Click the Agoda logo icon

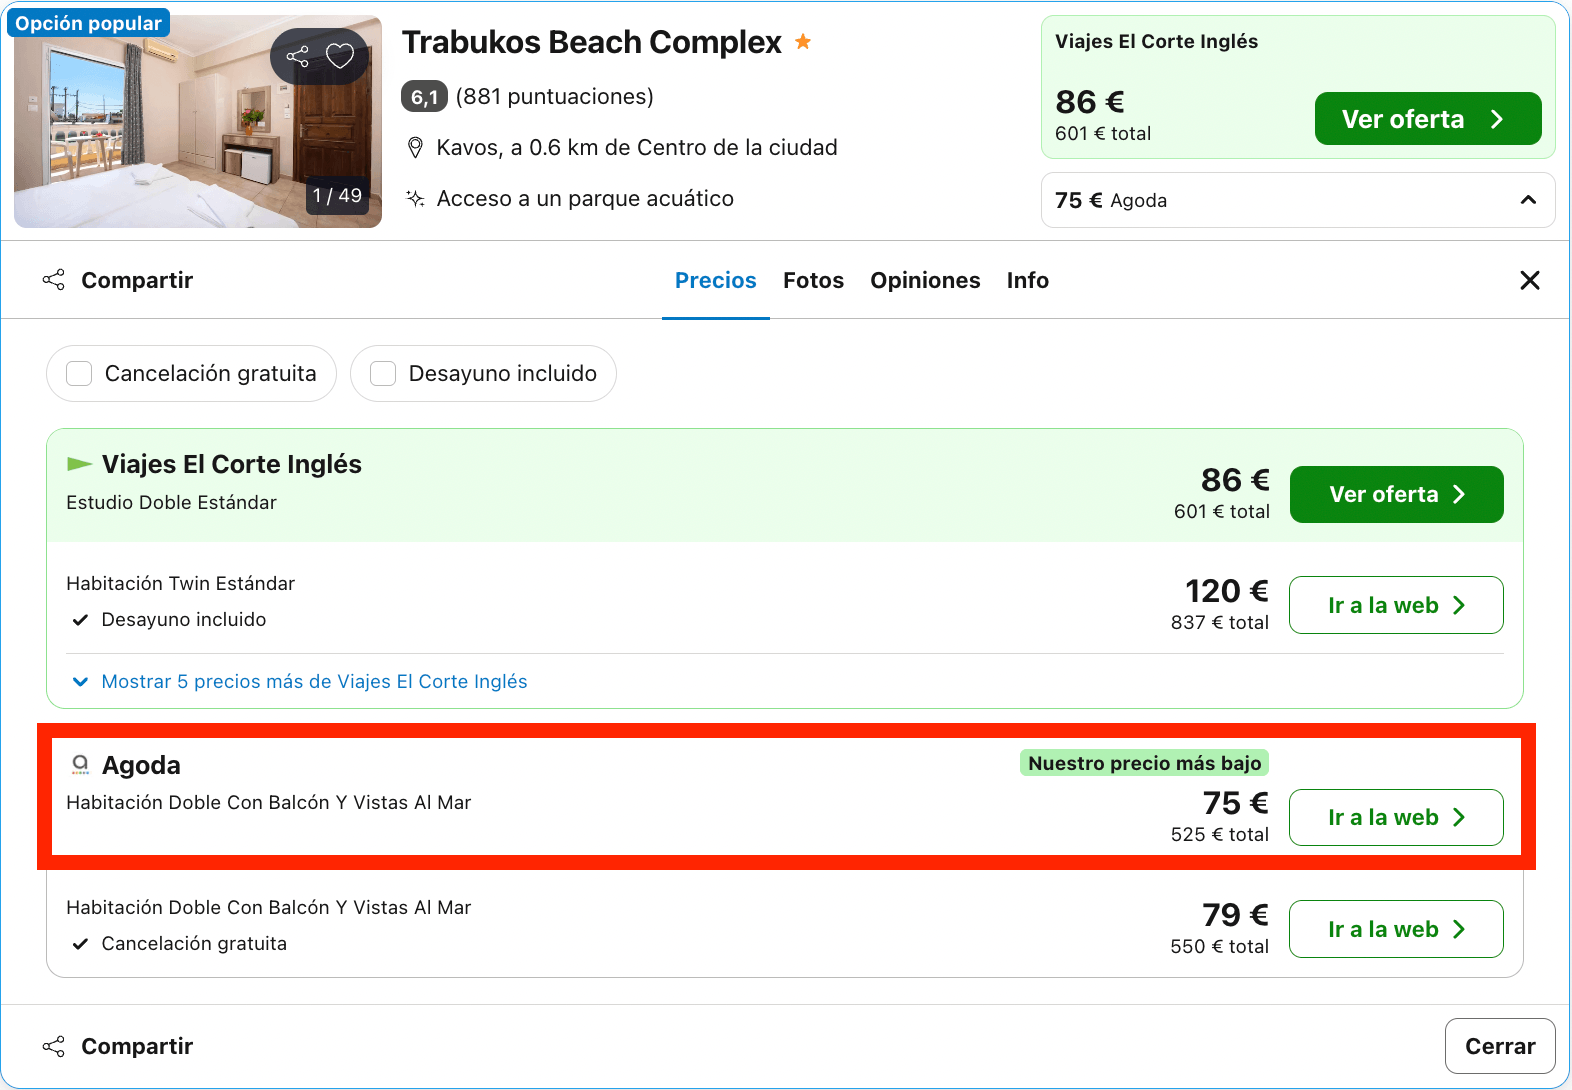[80, 765]
